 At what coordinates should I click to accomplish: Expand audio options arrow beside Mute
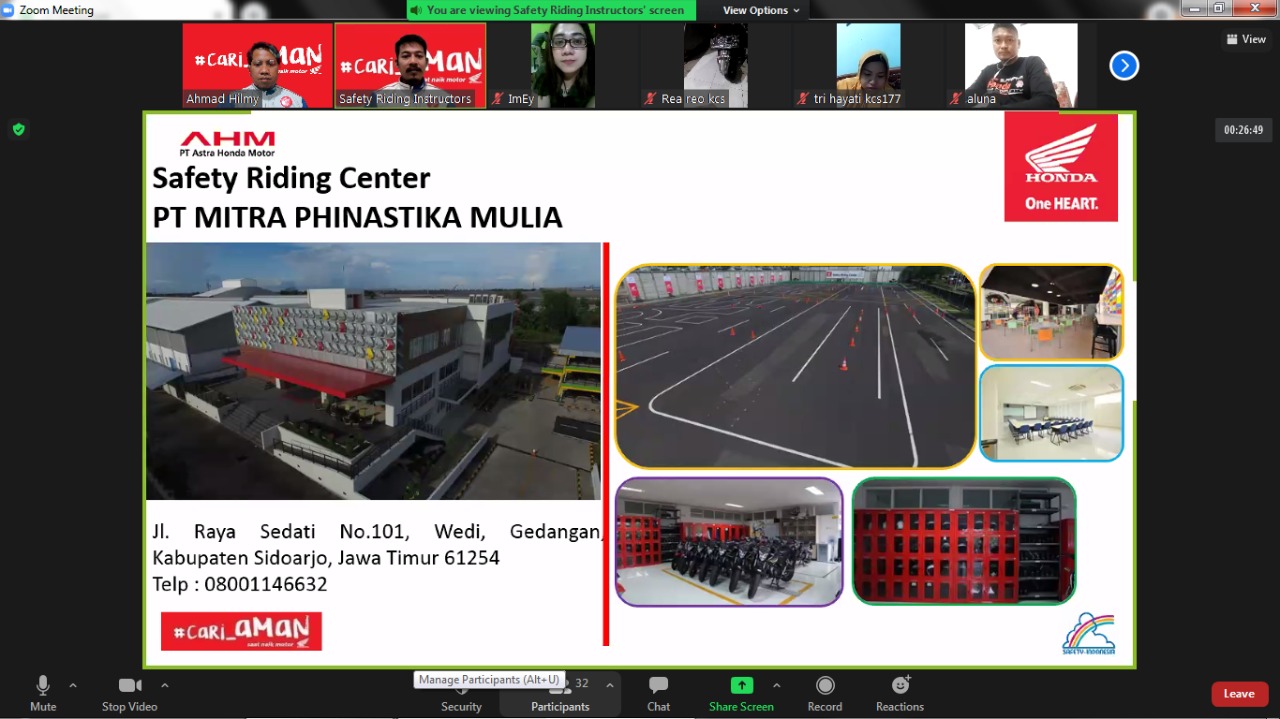tap(73, 685)
